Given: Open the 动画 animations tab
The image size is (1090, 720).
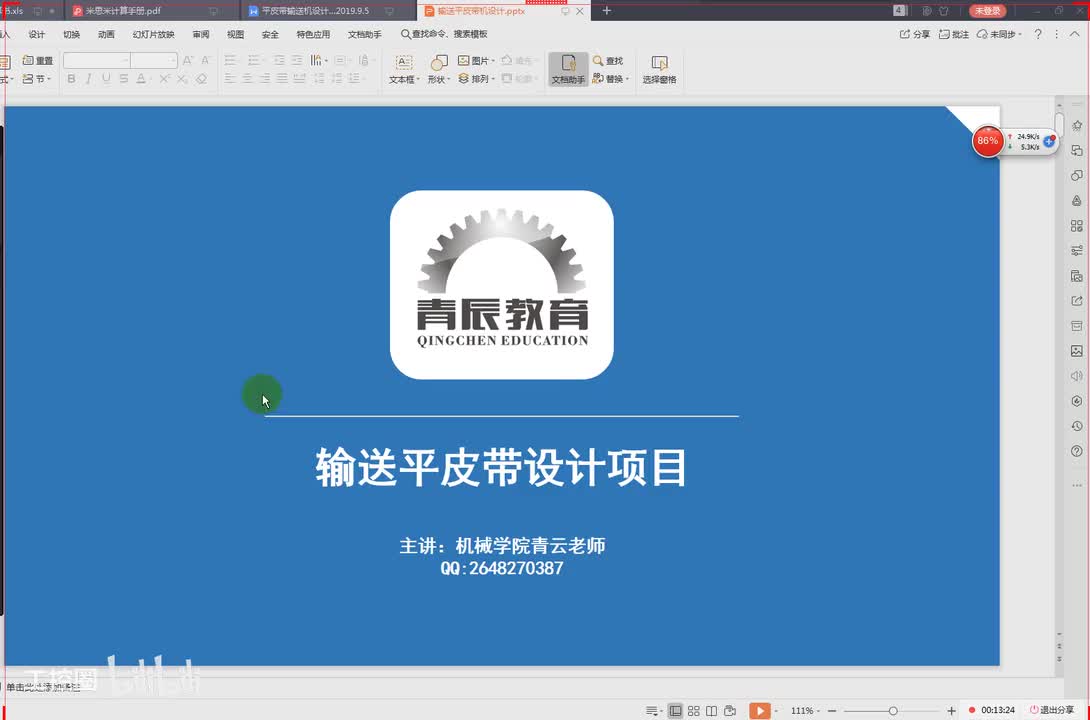Looking at the screenshot, I should tap(106, 34).
